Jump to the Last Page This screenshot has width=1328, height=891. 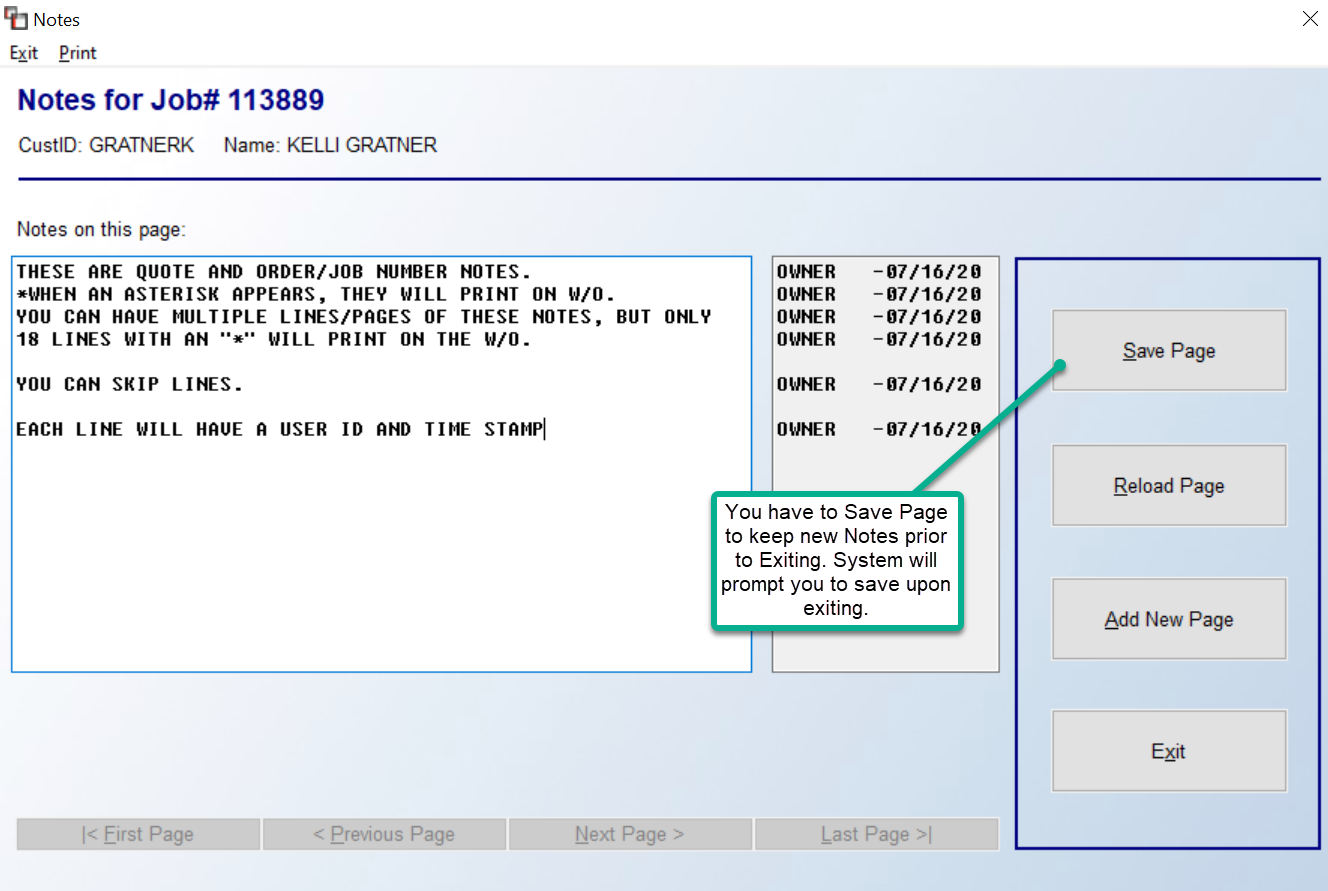click(x=876, y=833)
